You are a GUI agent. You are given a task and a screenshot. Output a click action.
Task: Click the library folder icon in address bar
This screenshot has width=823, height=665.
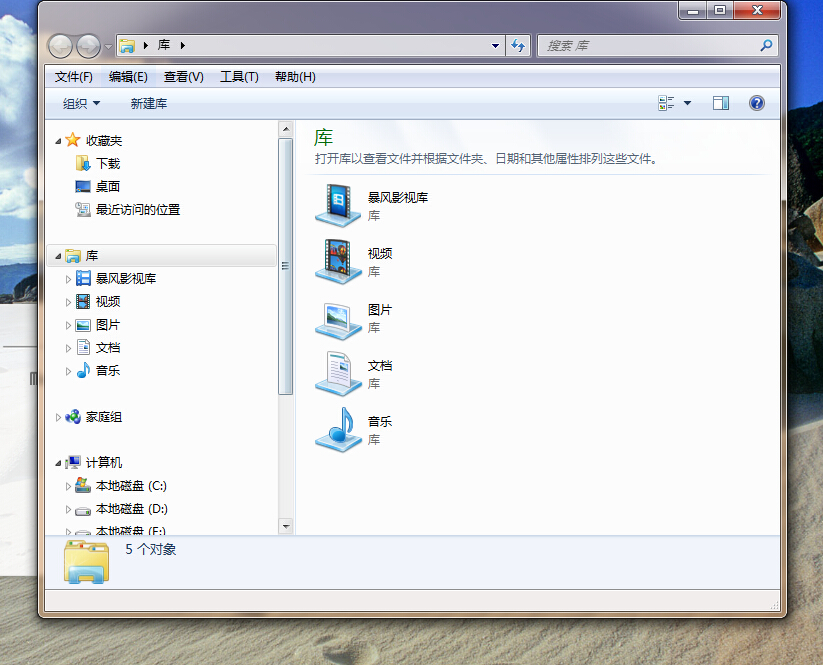pyautogui.click(x=127, y=46)
